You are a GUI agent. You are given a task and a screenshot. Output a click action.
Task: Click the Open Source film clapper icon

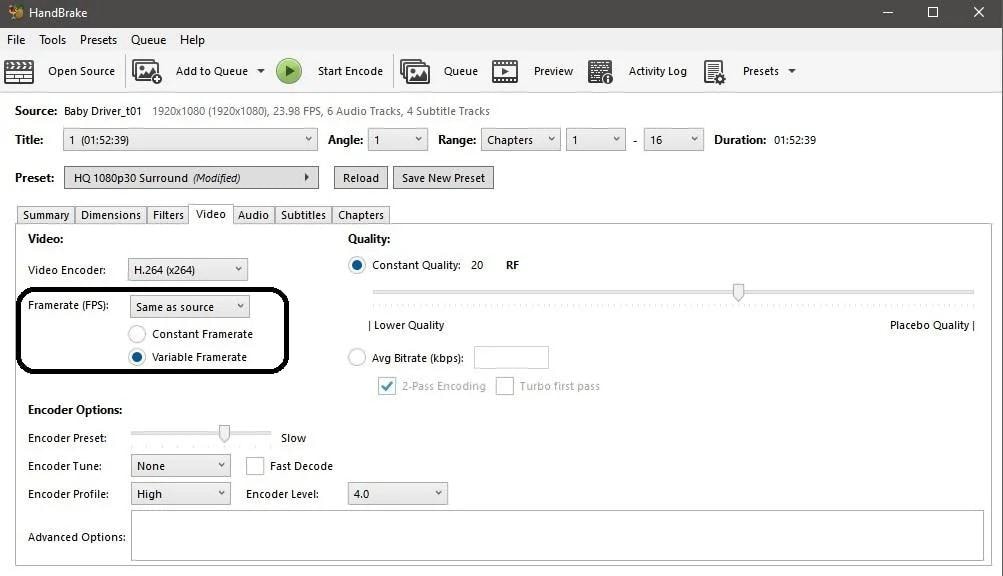pos(19,71)
